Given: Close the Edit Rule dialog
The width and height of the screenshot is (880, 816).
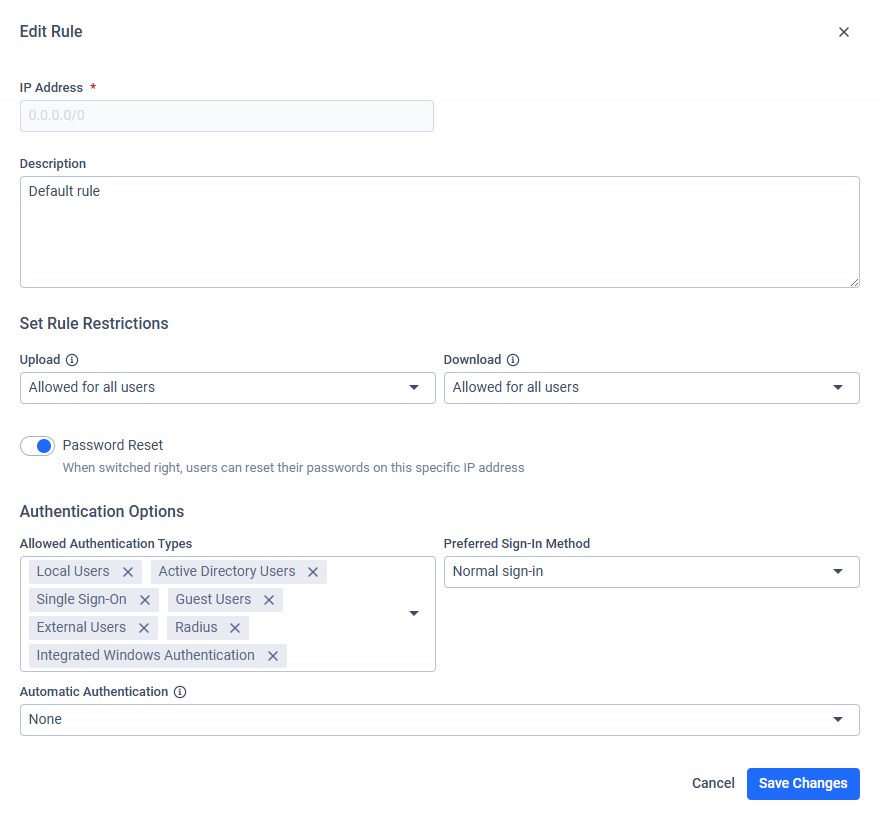Looking at the screenshot, I should [844, 32].
